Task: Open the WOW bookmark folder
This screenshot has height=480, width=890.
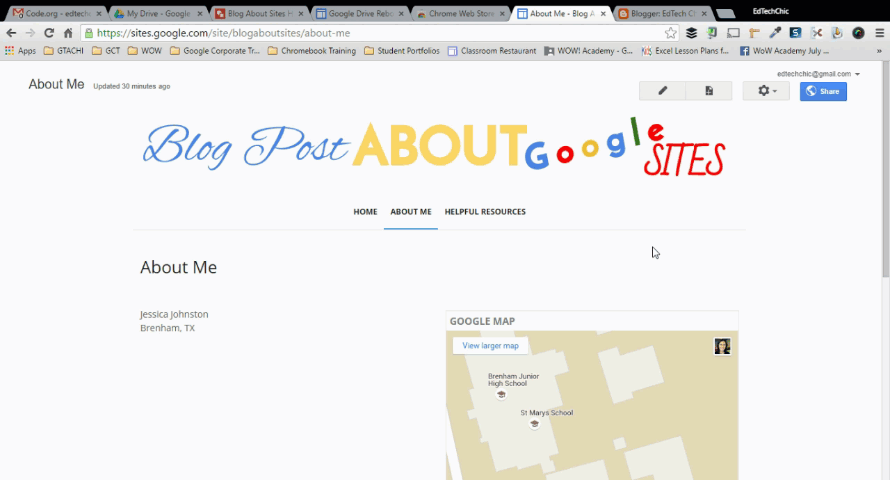Action: 145,51
